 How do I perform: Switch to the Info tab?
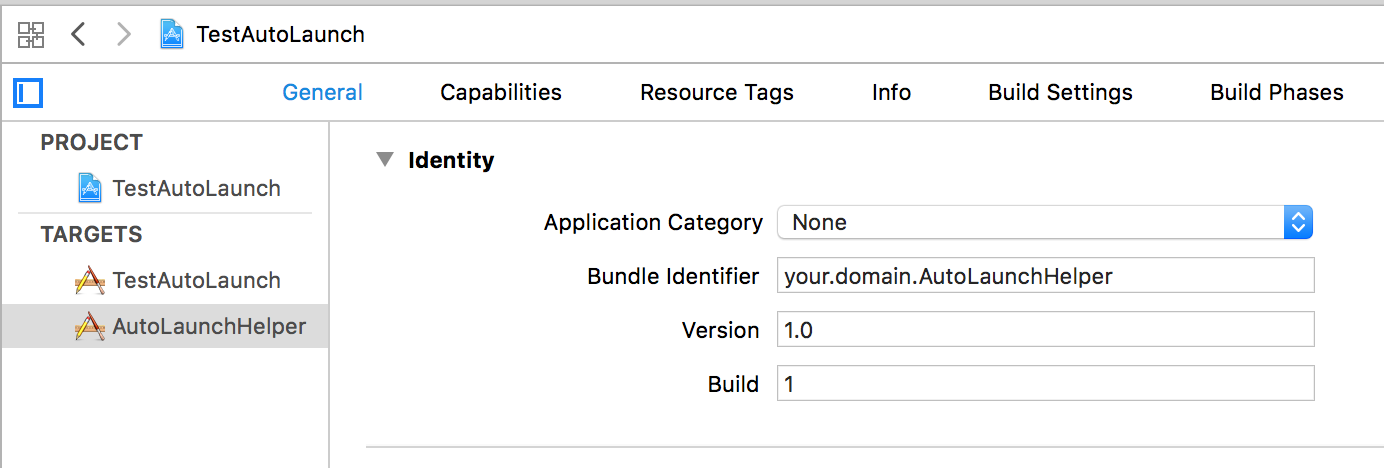point(891,93)
